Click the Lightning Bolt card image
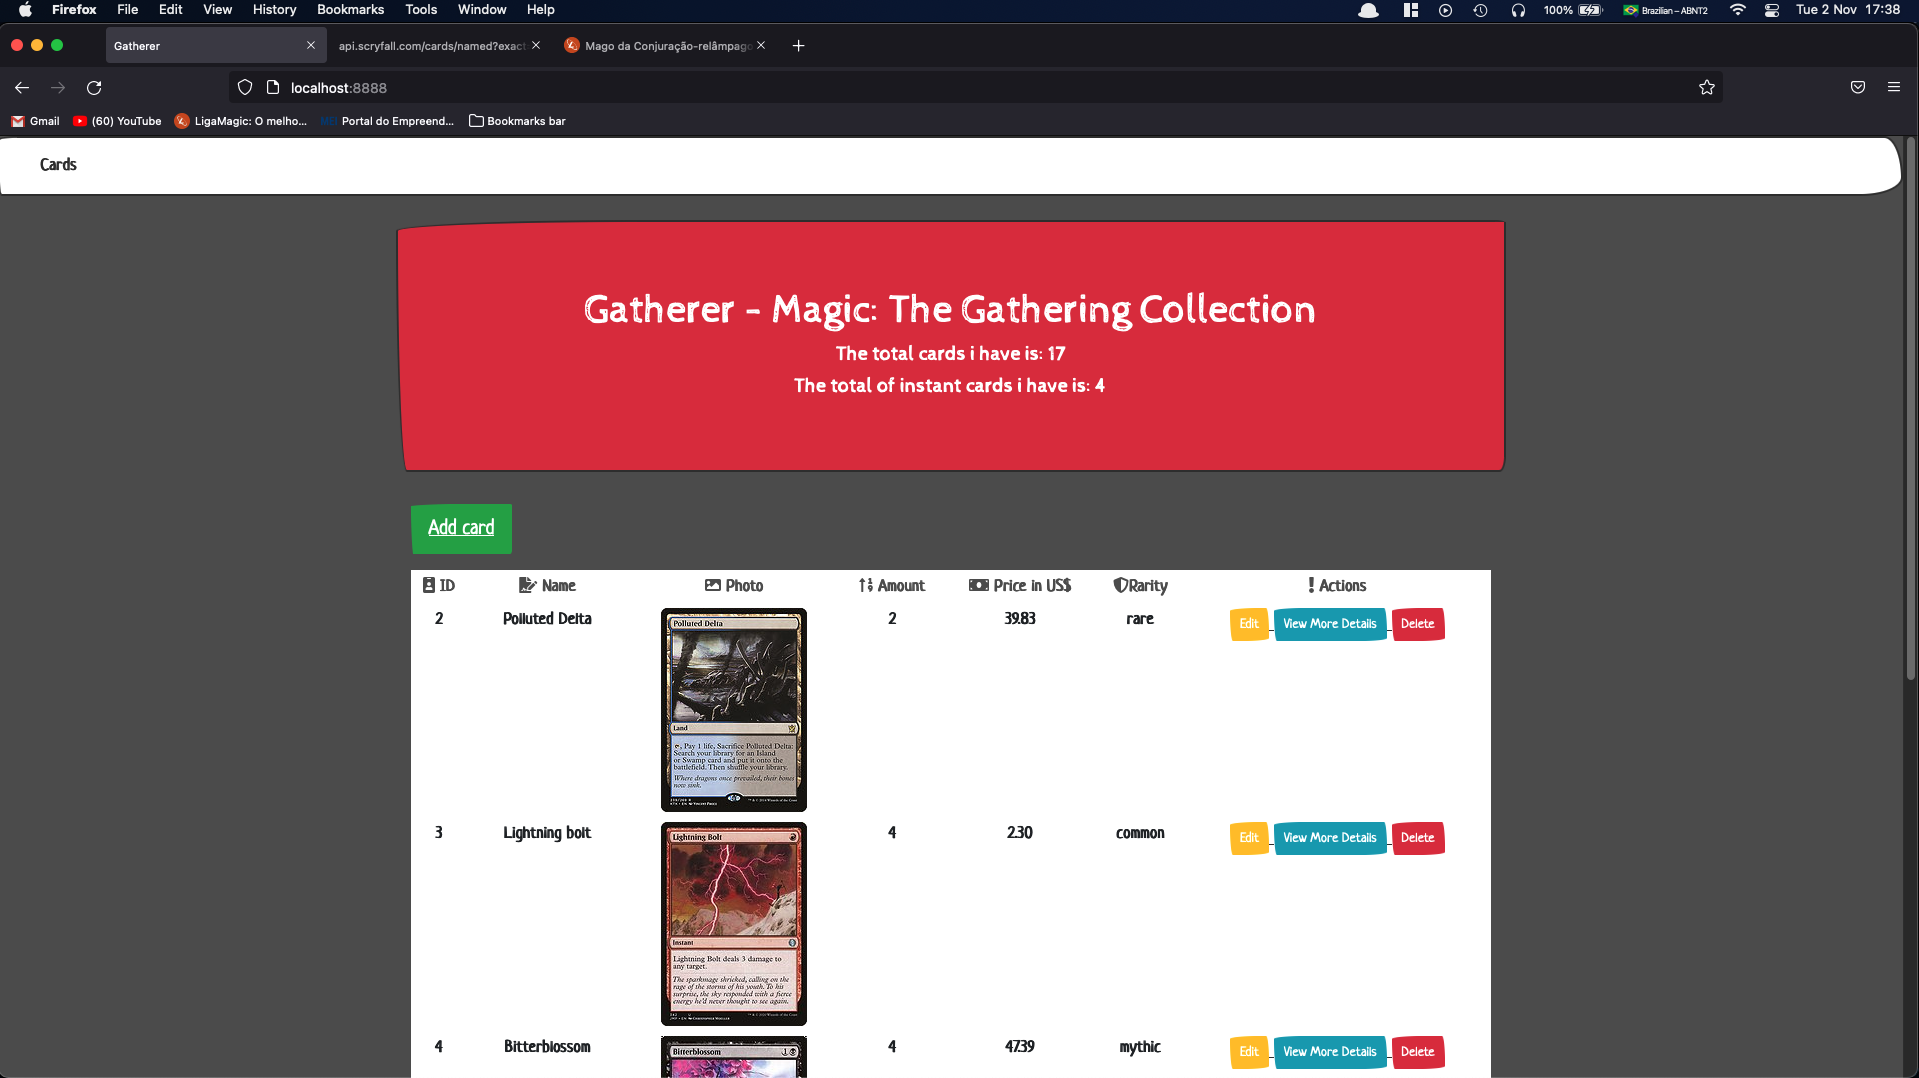This screenshot has width=1919, height=1078. [734, 924]
